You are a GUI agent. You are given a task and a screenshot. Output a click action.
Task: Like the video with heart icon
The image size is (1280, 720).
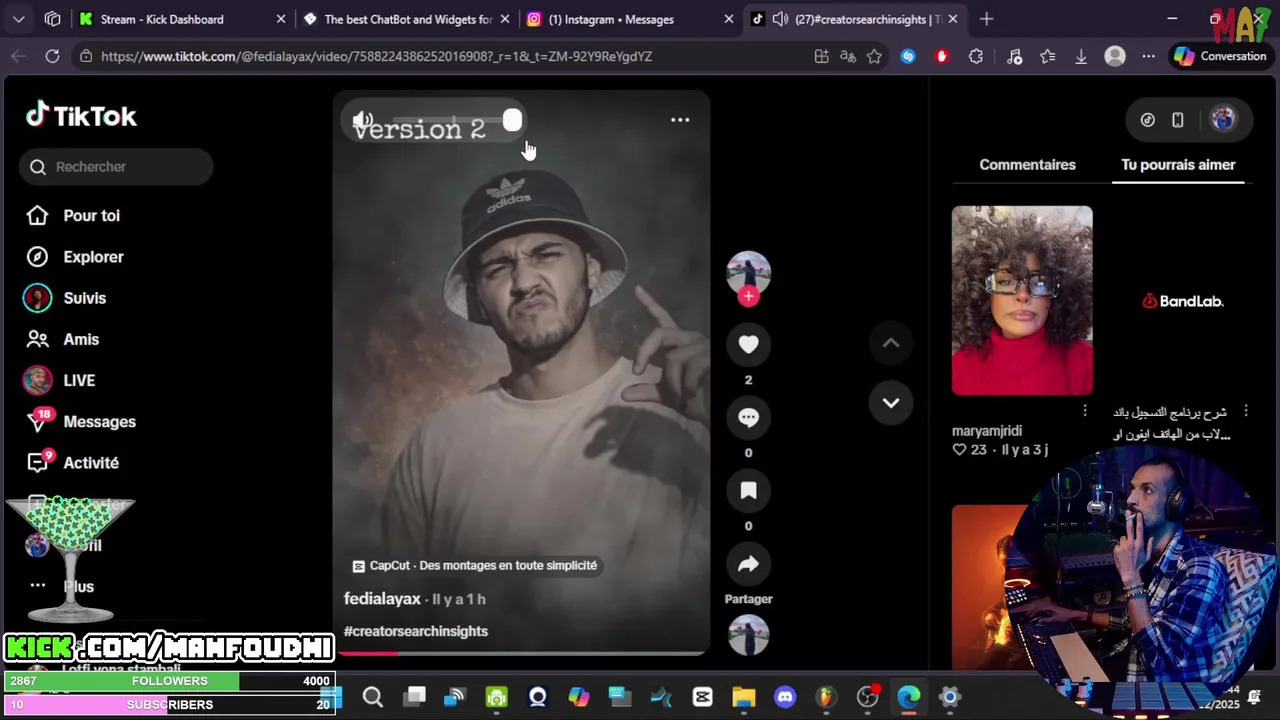[748, 344]
